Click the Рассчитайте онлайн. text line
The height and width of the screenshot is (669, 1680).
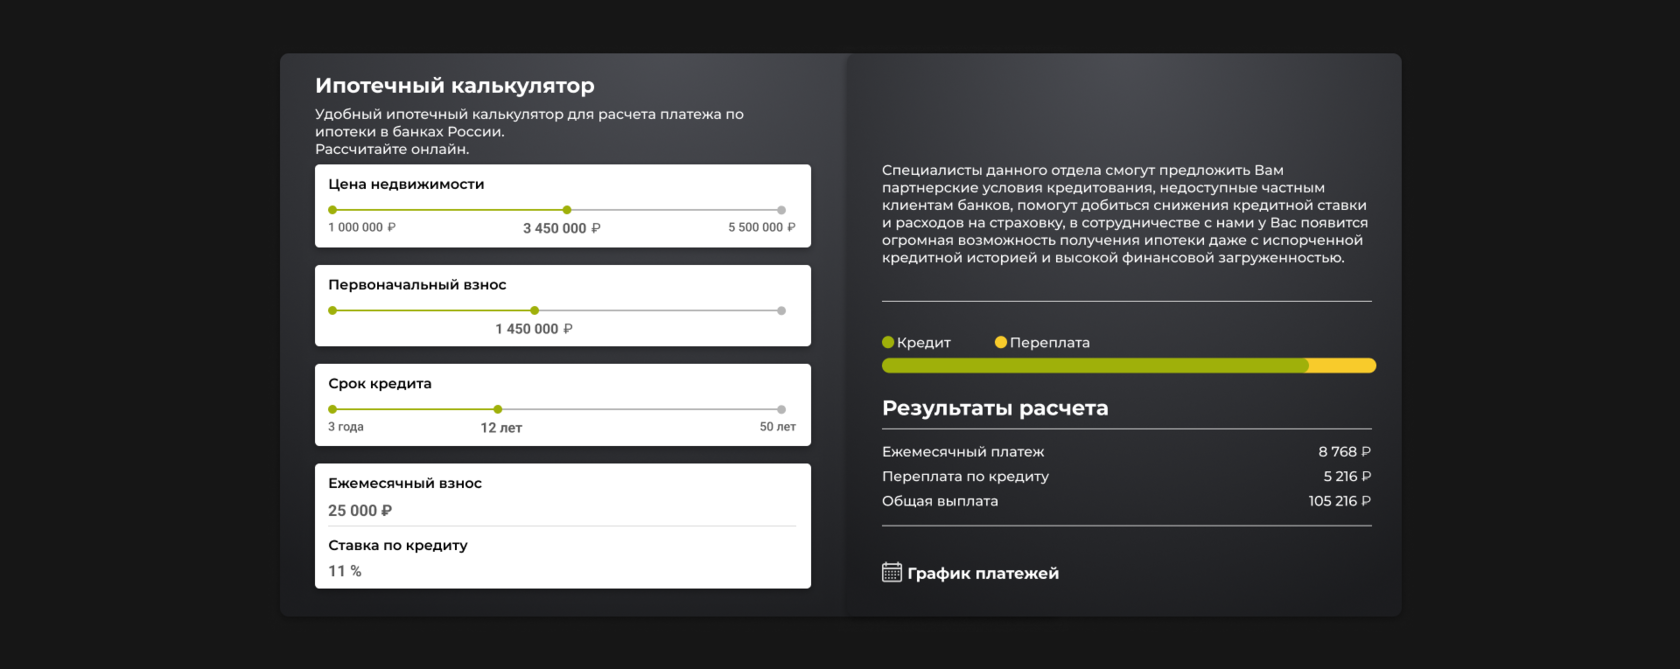coord(392,149)
